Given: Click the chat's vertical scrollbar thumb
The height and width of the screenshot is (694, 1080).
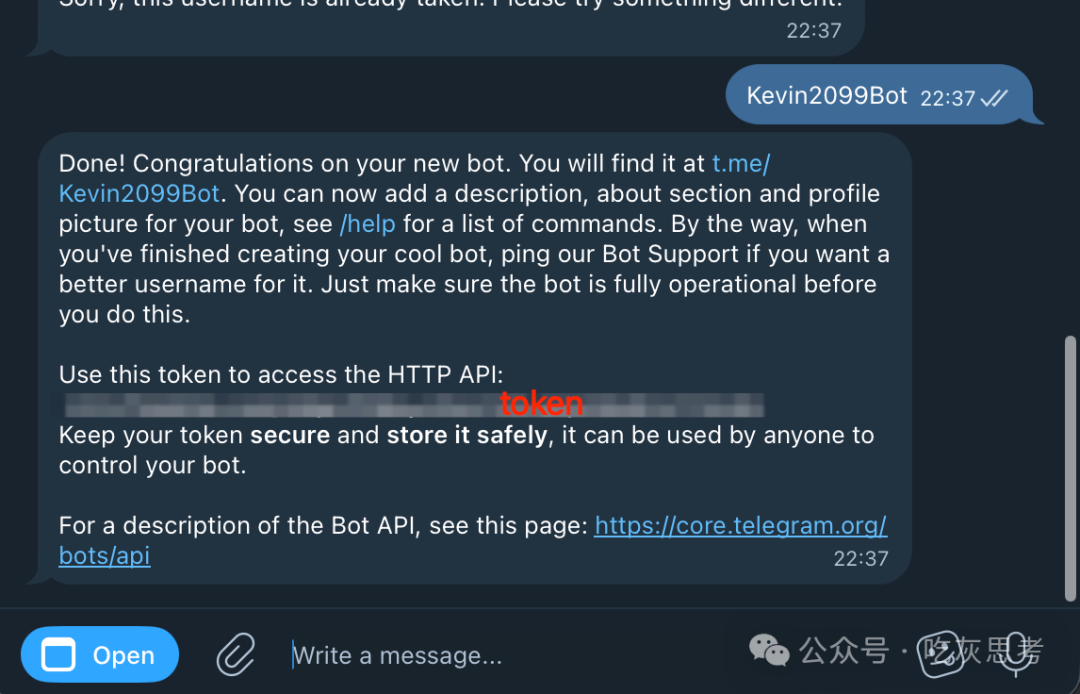Looking at the screenshot, I should point(1070,468).
